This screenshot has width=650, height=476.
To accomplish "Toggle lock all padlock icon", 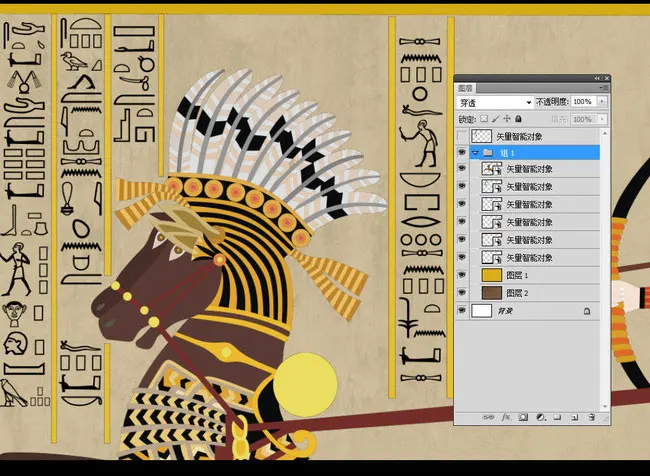I will [x=518, y=119].
